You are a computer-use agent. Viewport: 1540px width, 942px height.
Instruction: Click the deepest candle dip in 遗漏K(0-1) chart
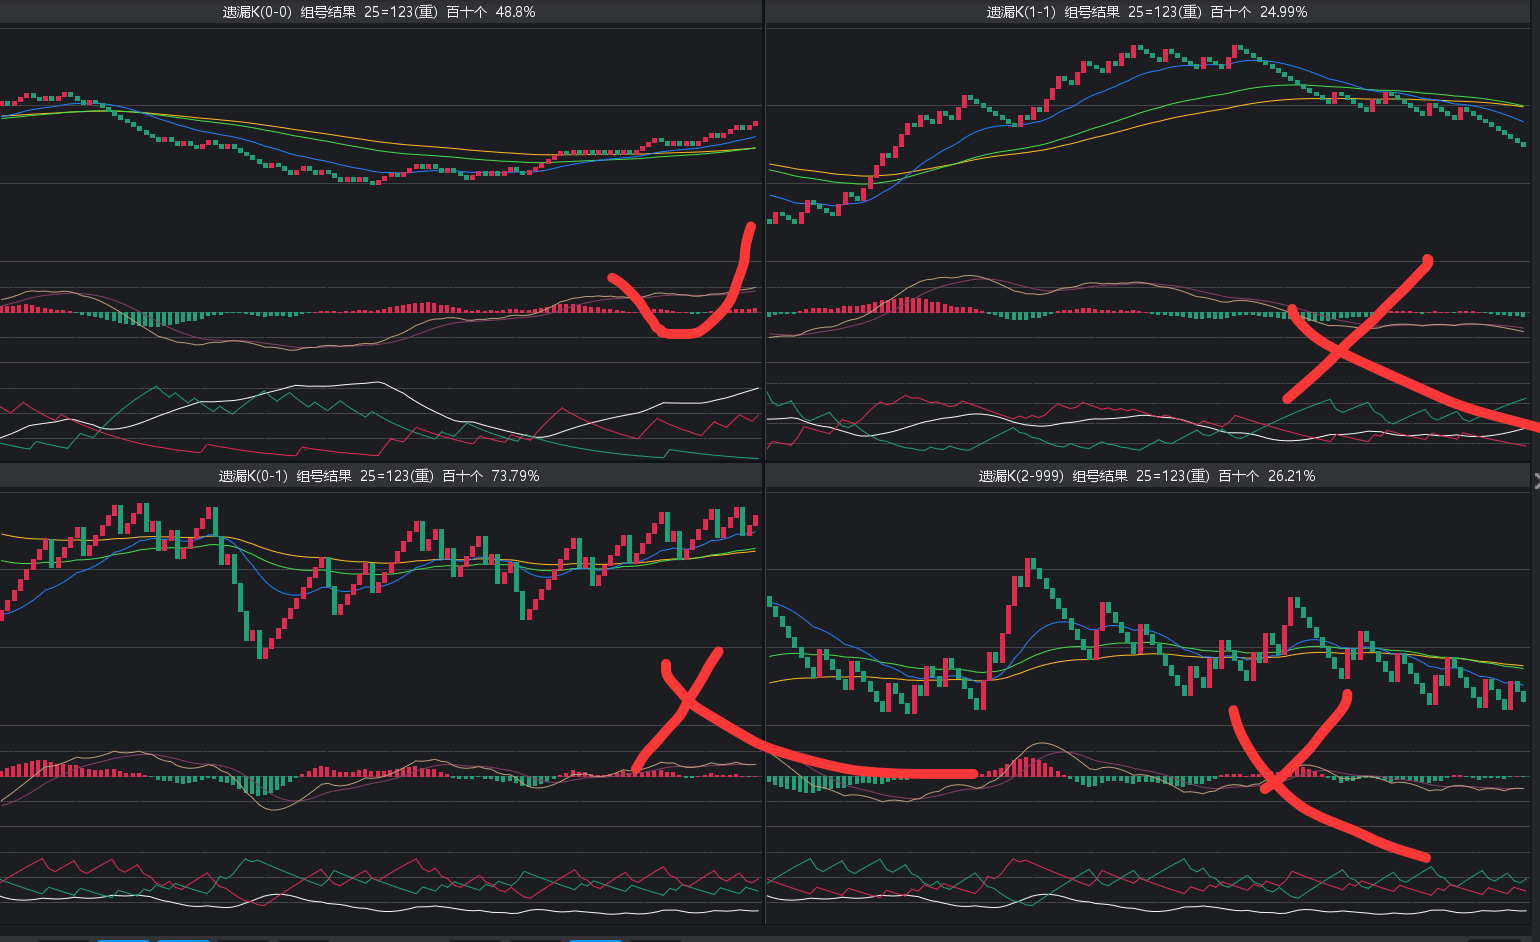tap(262, 648)
